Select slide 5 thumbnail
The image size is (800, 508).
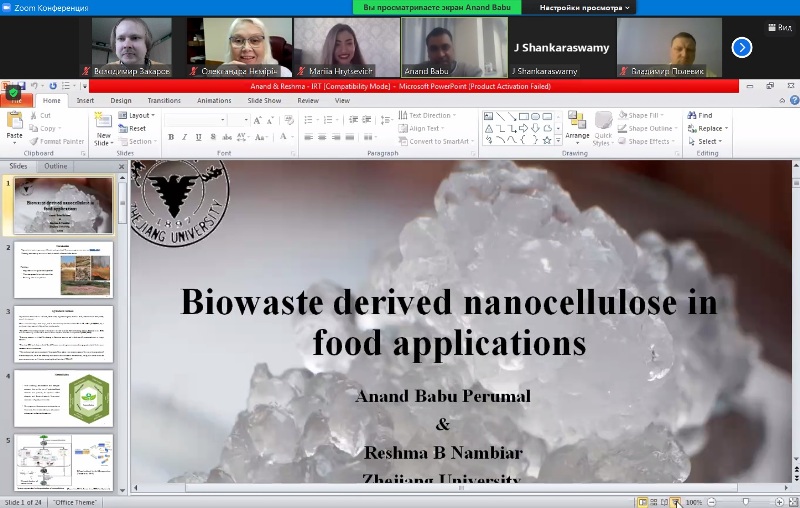click(63, 463)
